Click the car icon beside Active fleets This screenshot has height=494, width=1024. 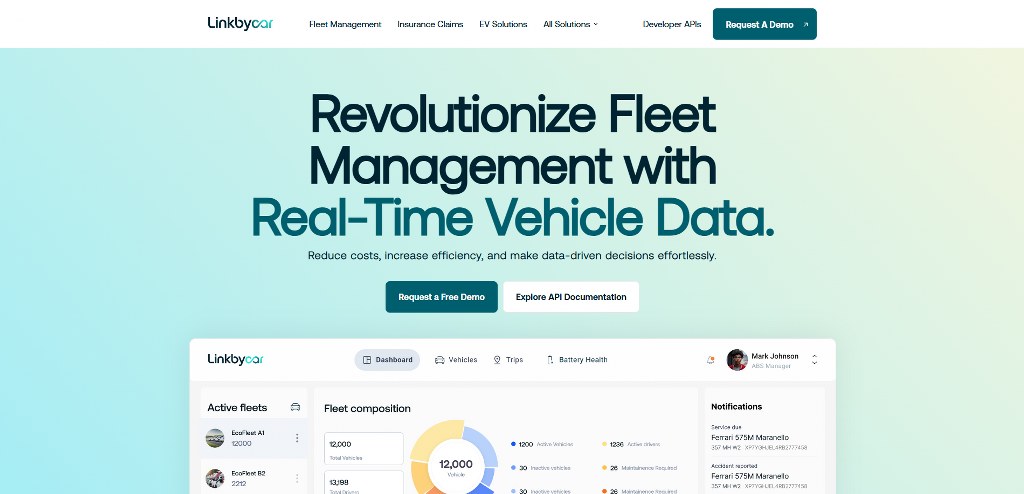coord(295,406)
